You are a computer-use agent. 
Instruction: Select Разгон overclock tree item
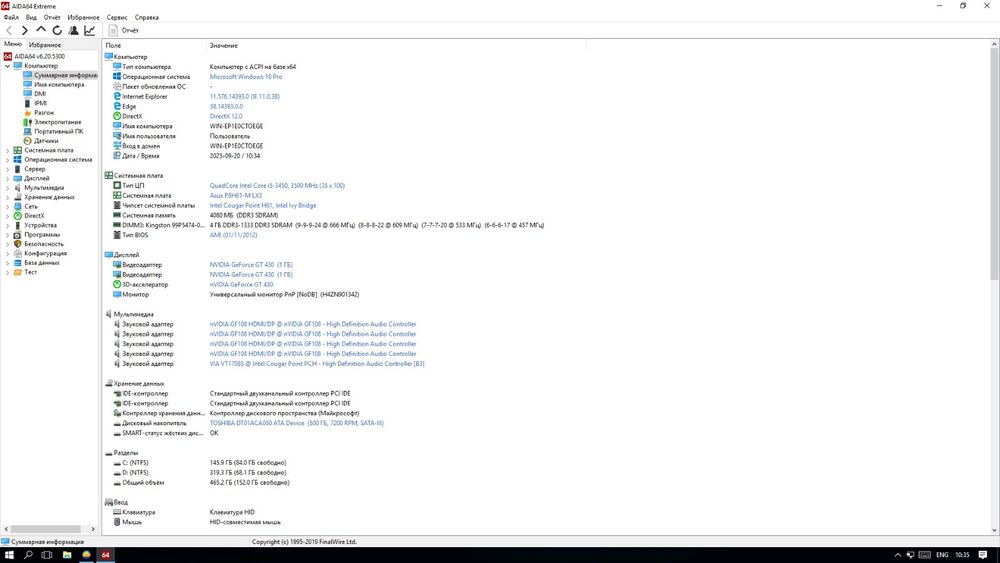(43, 113)
